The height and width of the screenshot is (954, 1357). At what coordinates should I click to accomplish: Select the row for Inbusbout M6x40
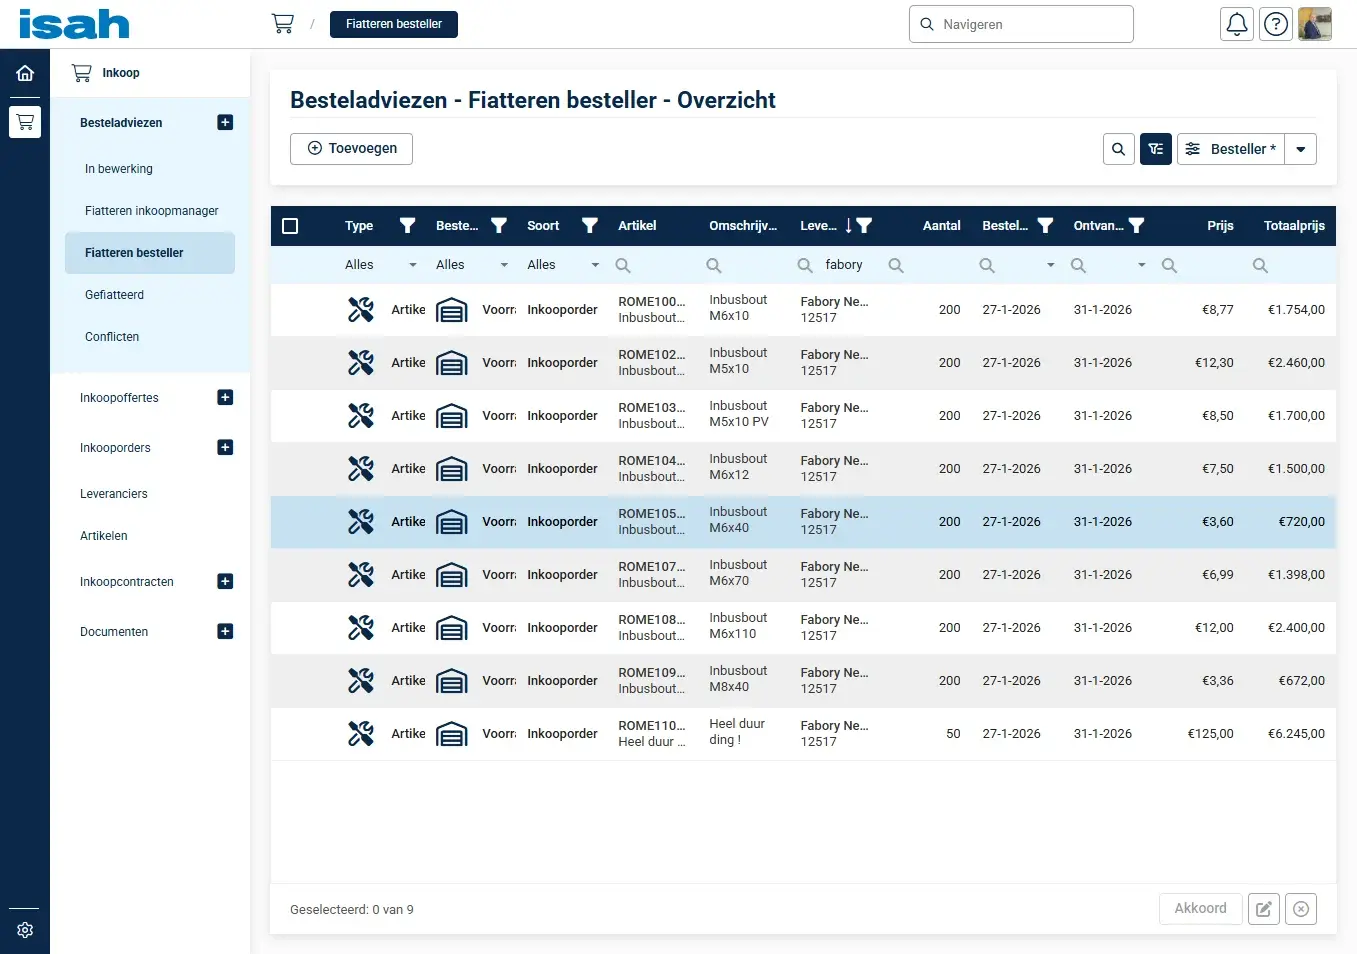click(738, 521)
